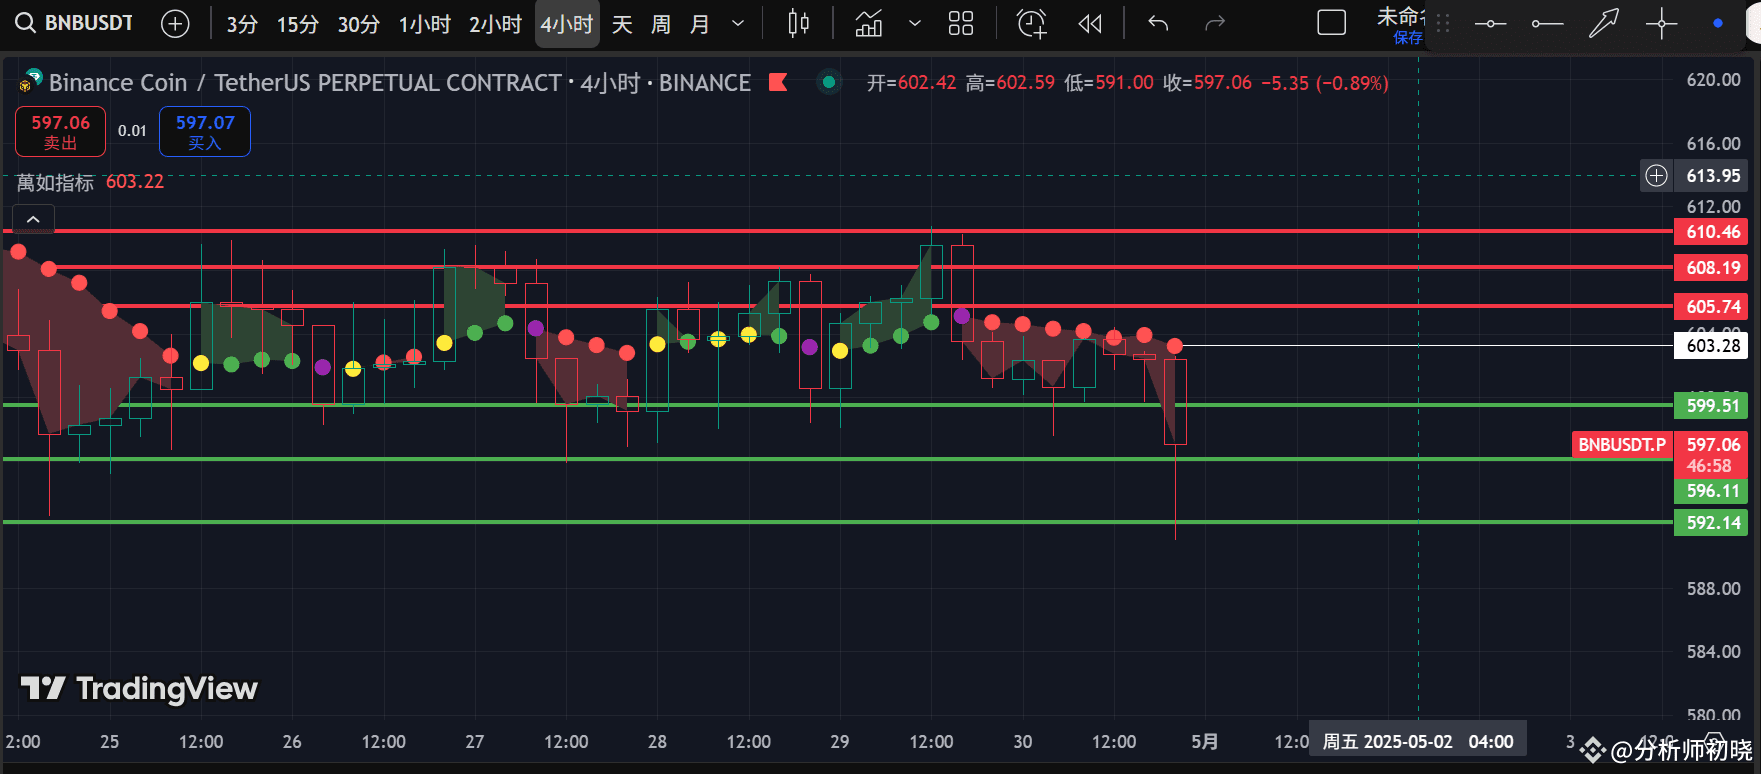Click the plus button at price 613.95
The image size is (1761, 774).
point(1657,176)
